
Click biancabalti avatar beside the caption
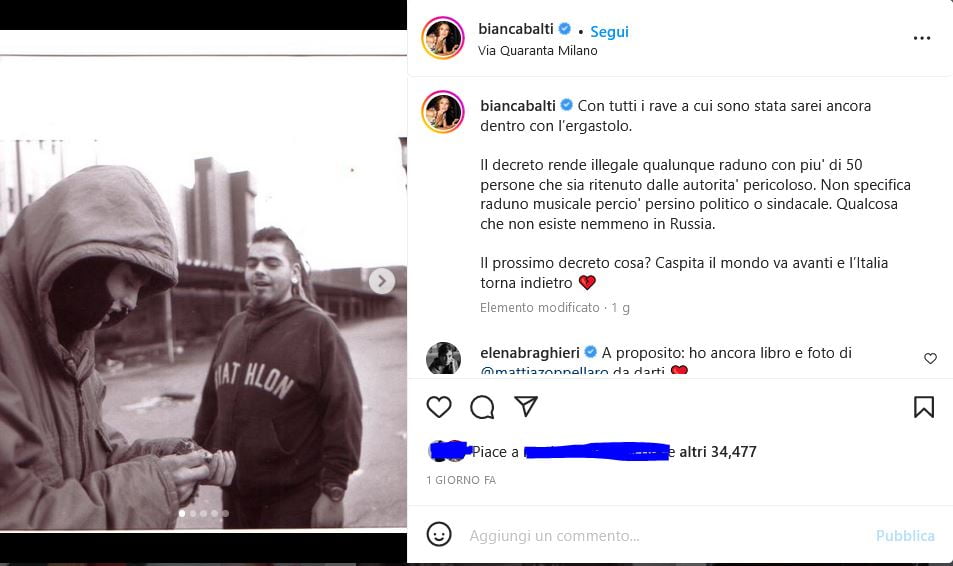pos(442,112)
